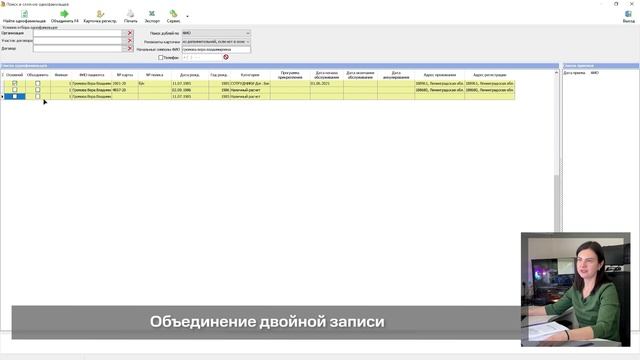Screen dimensions: 640x360
Task: Click the Дата приема header in right panel
Action: 575,73
